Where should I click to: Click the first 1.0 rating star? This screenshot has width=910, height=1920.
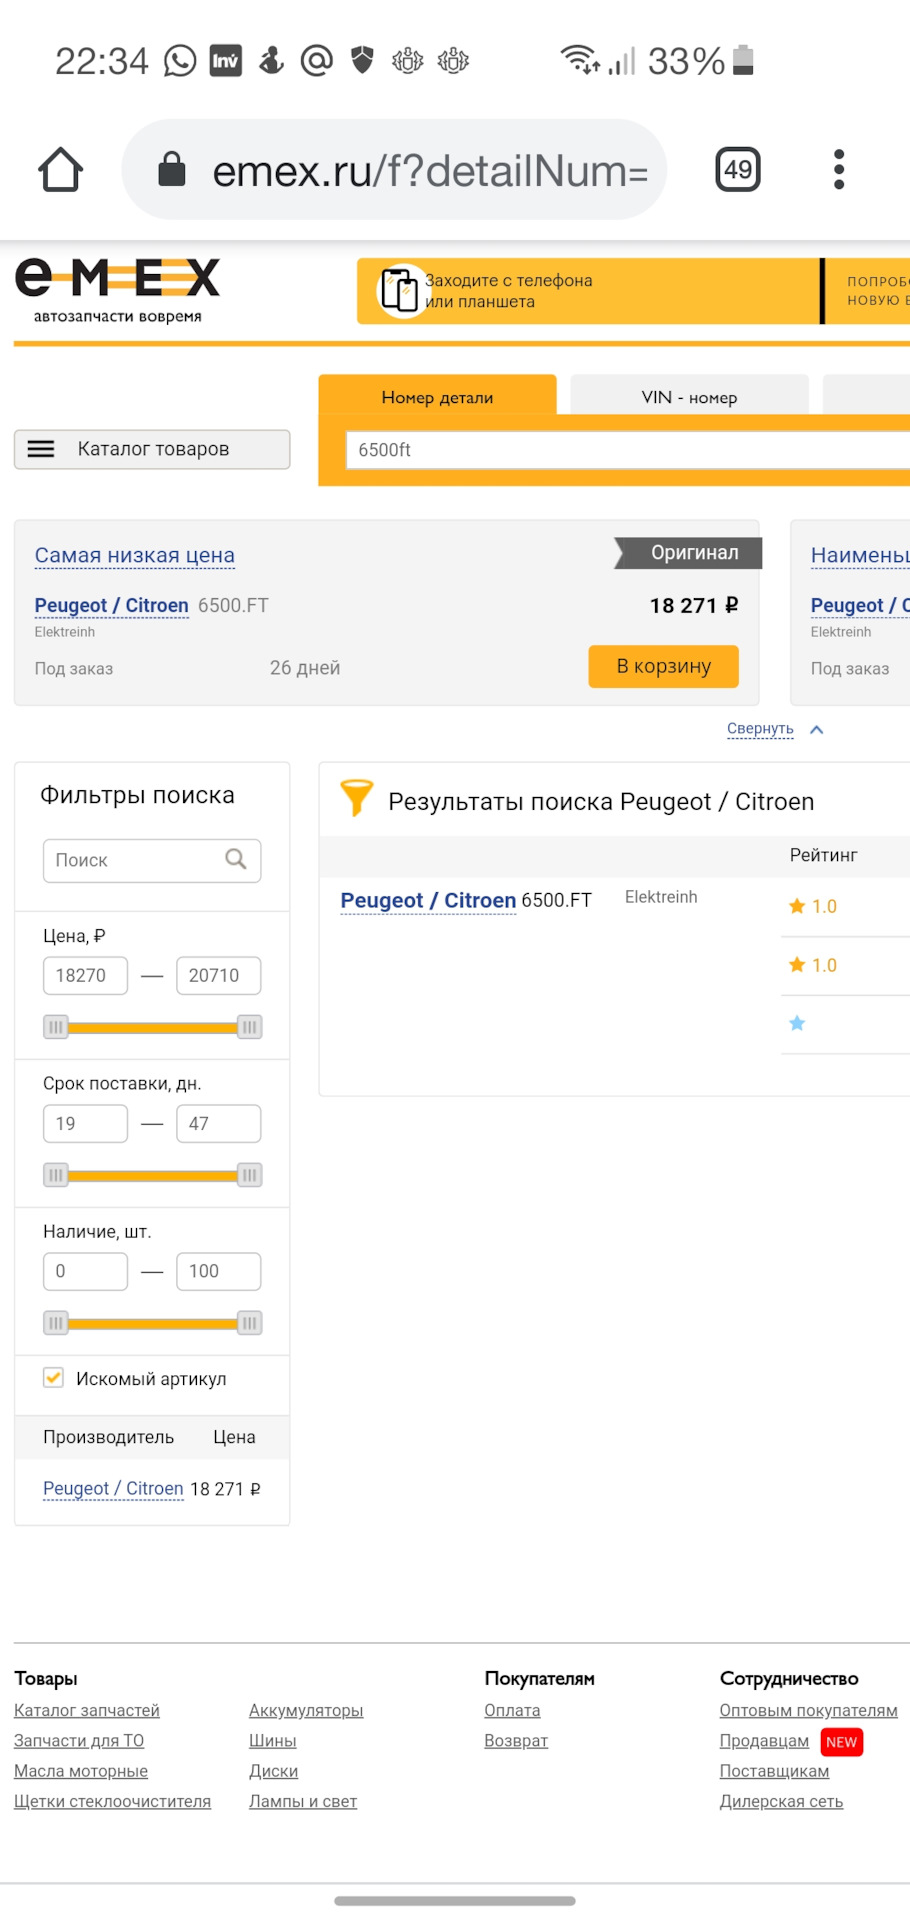(x=797, y=906)
